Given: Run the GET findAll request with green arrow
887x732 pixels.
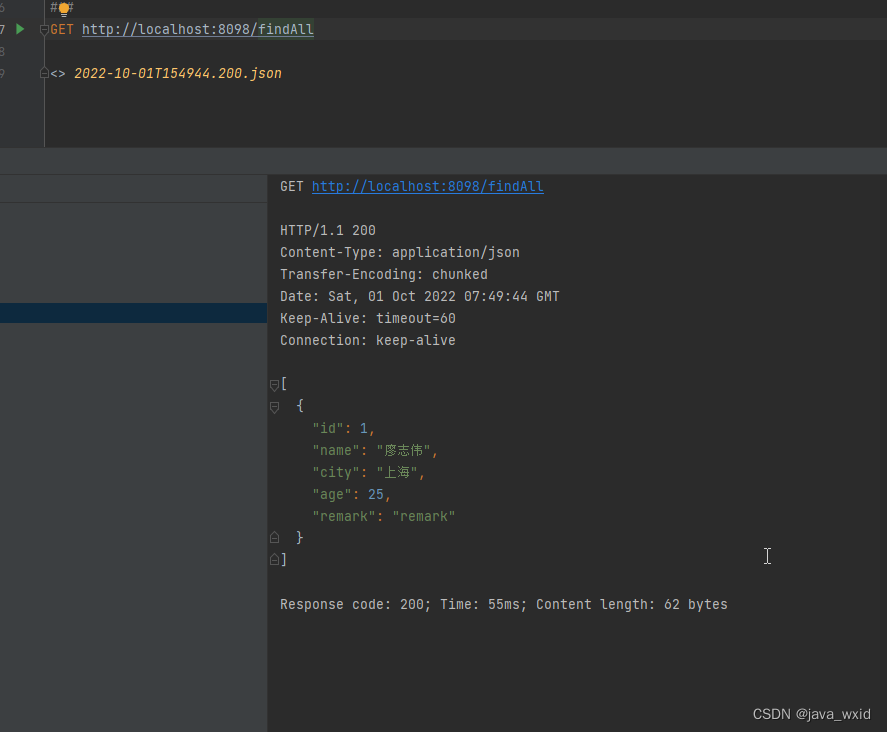Looking at the screenshot, I should coord(20,29).
